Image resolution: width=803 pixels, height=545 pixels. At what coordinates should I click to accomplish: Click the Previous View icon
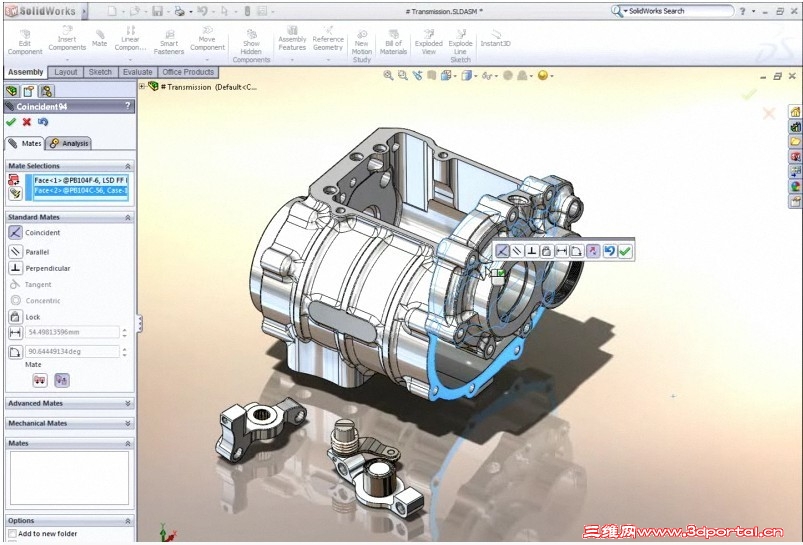(x=417, y=76)
